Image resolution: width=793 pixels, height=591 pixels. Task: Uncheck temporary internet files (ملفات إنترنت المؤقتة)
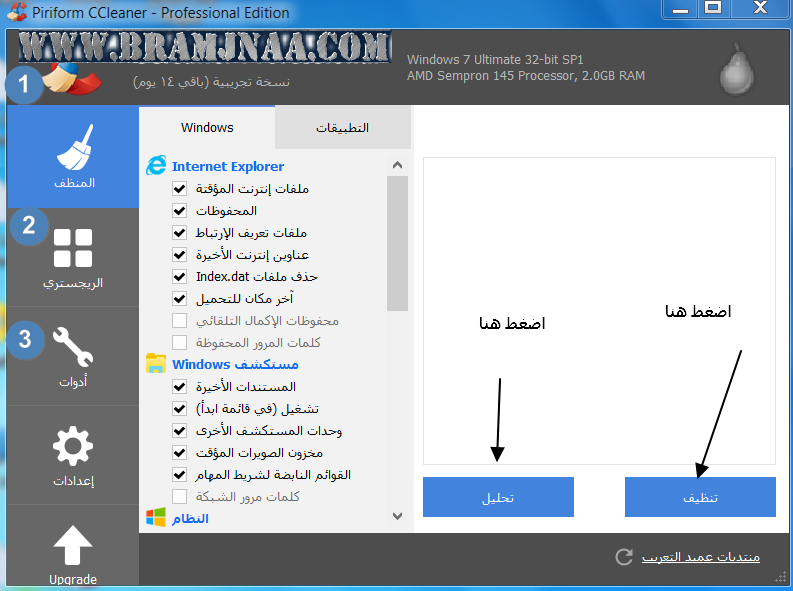coord(180,189)
